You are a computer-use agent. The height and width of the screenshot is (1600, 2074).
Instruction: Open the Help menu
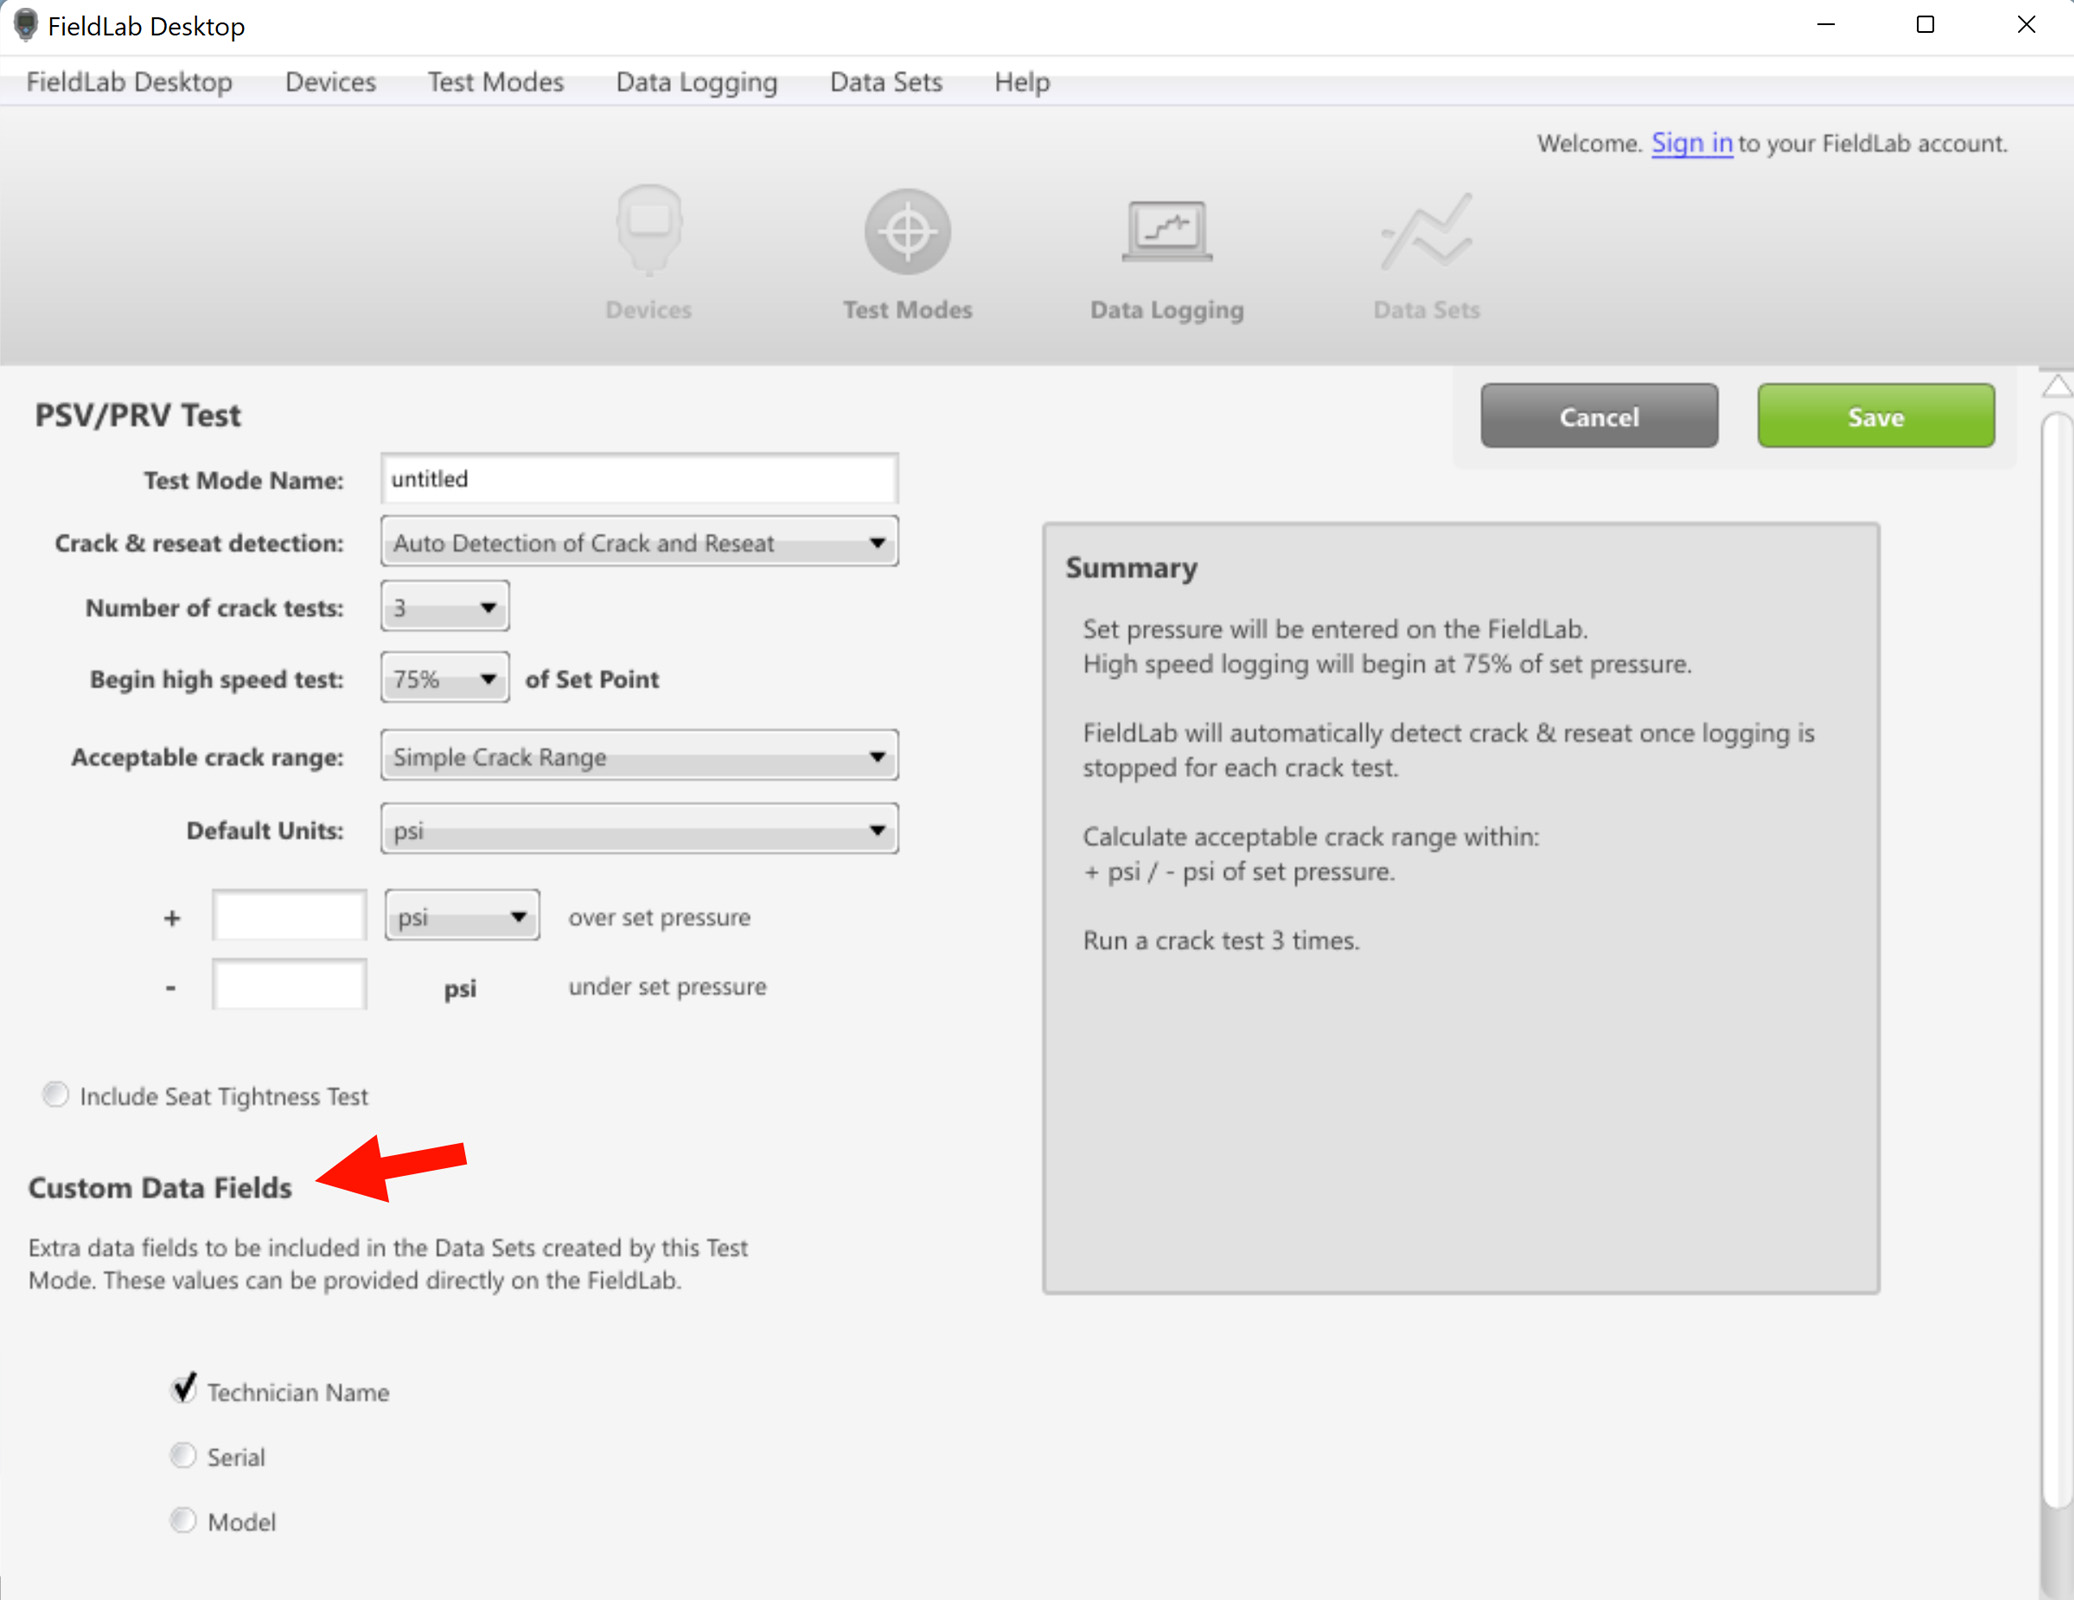coord(1022,82)
